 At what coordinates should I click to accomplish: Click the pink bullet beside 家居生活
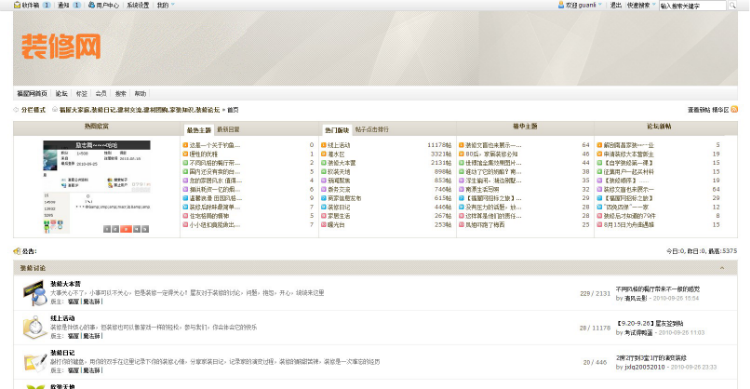(x=324, y=216)
